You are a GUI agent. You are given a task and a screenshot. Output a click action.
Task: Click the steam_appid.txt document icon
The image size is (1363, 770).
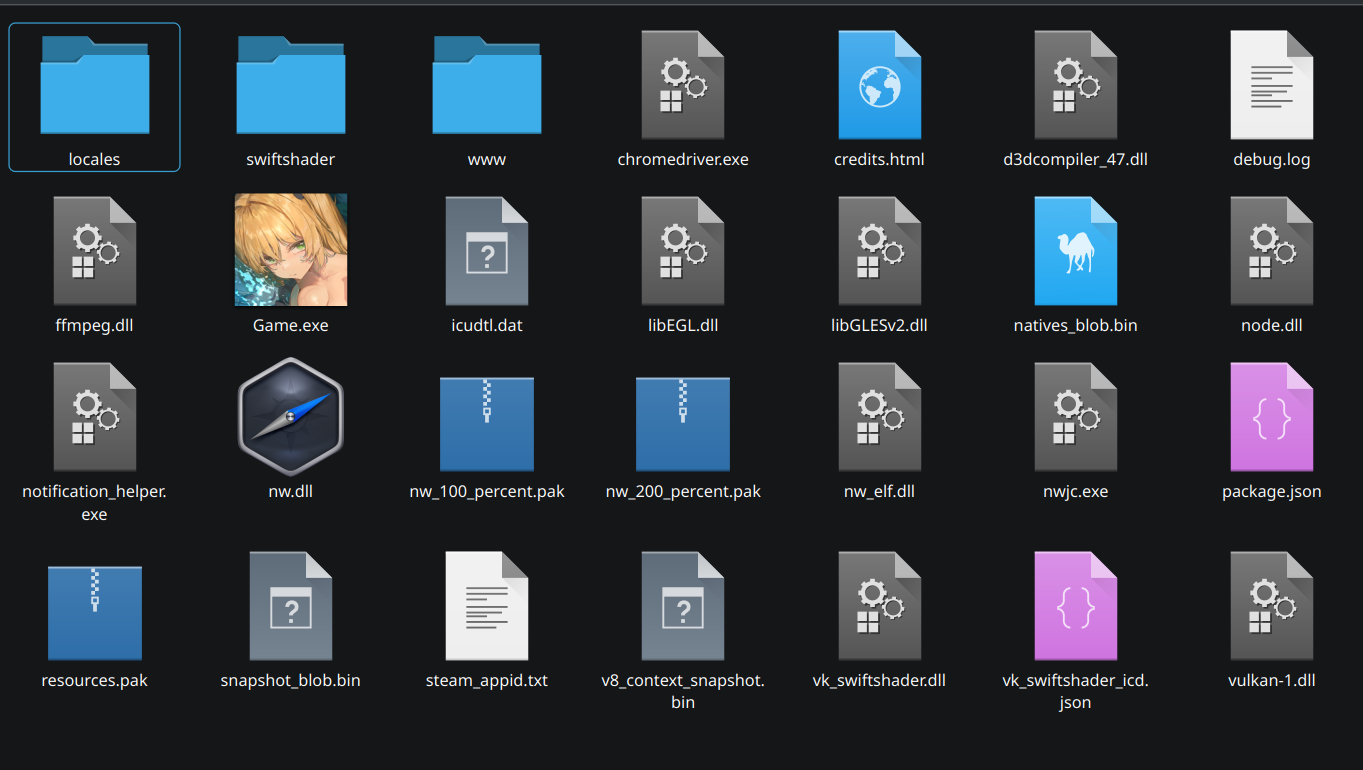[487, 606]
